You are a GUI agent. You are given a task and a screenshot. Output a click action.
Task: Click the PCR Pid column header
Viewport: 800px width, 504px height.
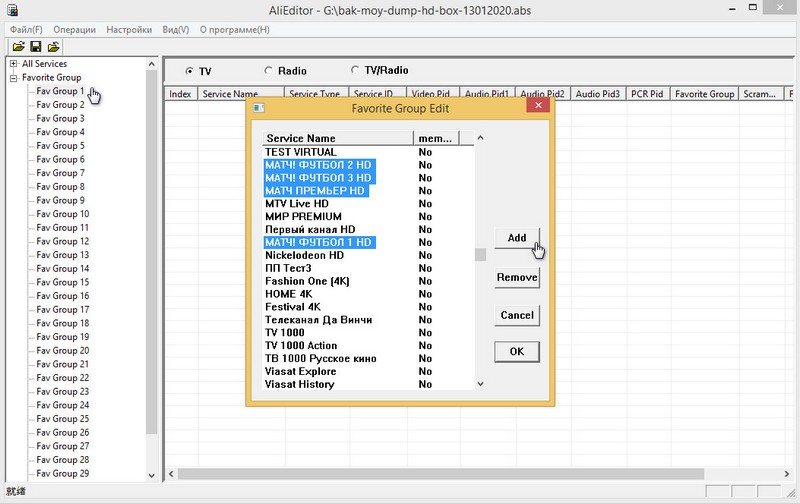pyautogui.click(x=647, y=94)
